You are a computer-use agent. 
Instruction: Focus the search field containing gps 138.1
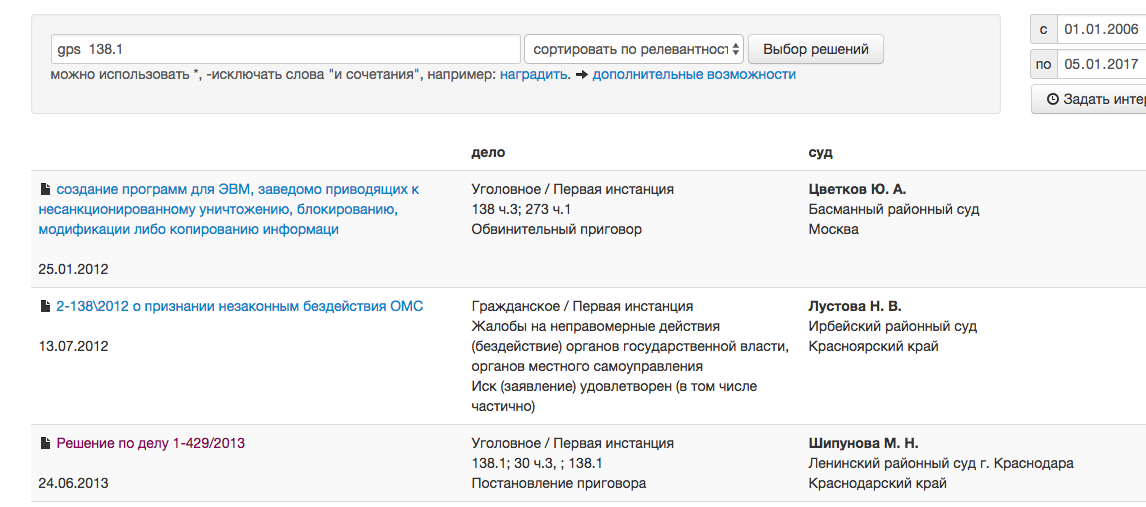coord(286,49)
